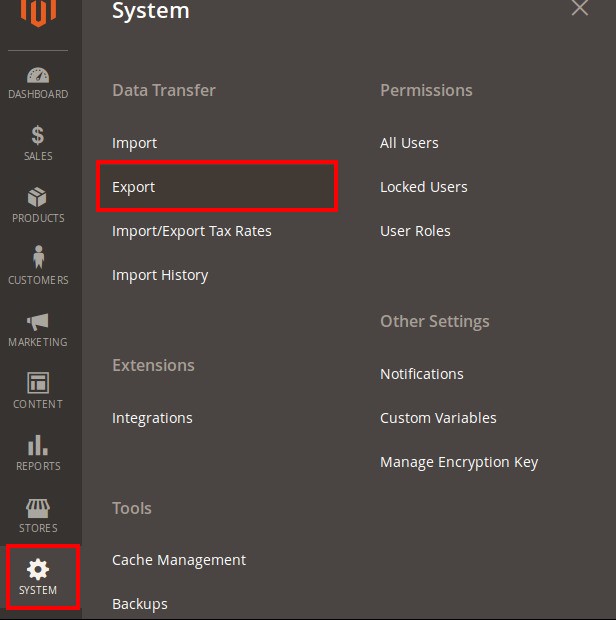Open Cache Management tool

coord(179,560)
